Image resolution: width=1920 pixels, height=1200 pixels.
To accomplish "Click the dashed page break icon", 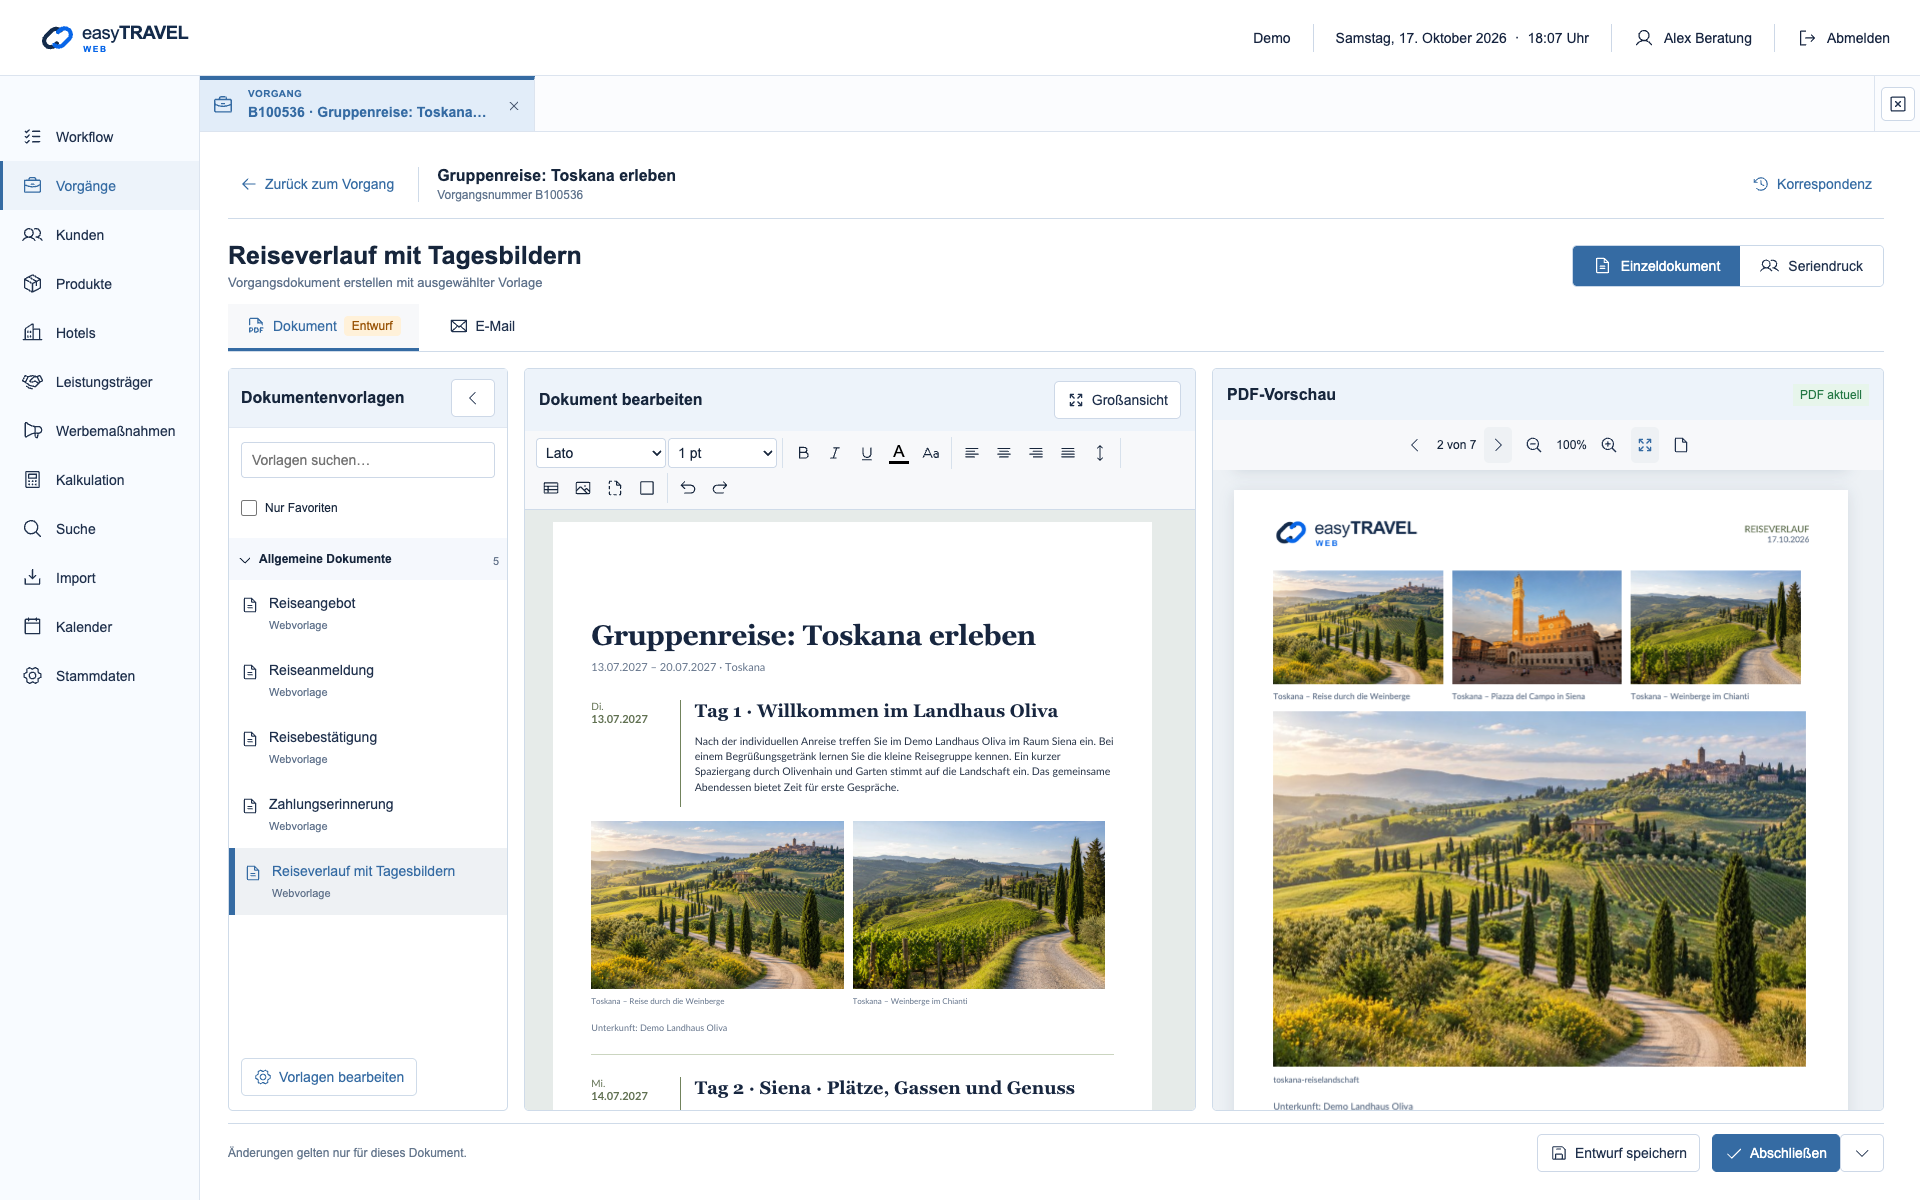I will [615, 488].
